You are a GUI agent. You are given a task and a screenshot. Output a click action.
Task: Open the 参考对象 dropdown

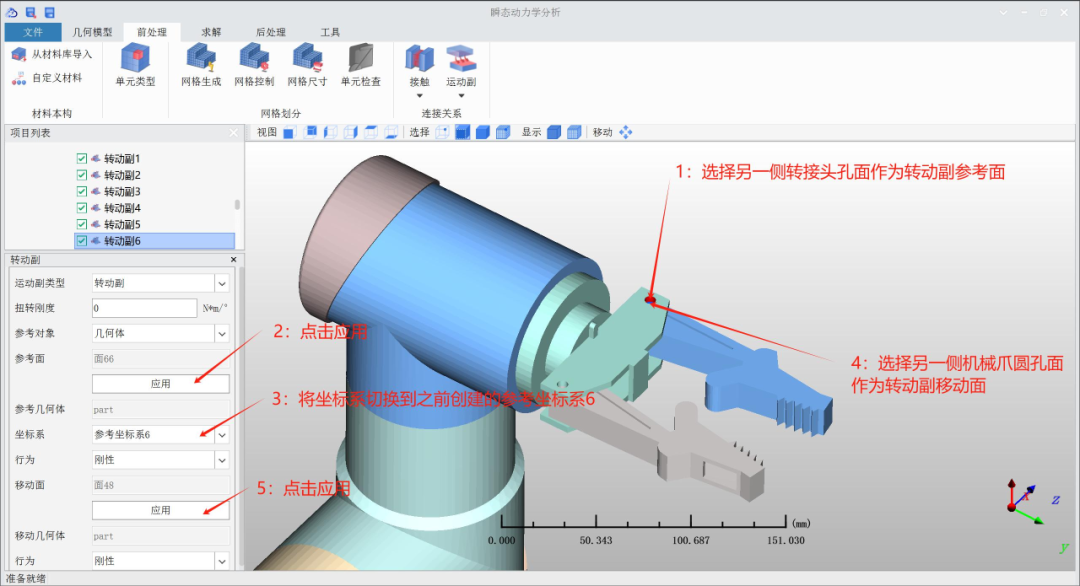pyautogui.click(x=222, y=333)
